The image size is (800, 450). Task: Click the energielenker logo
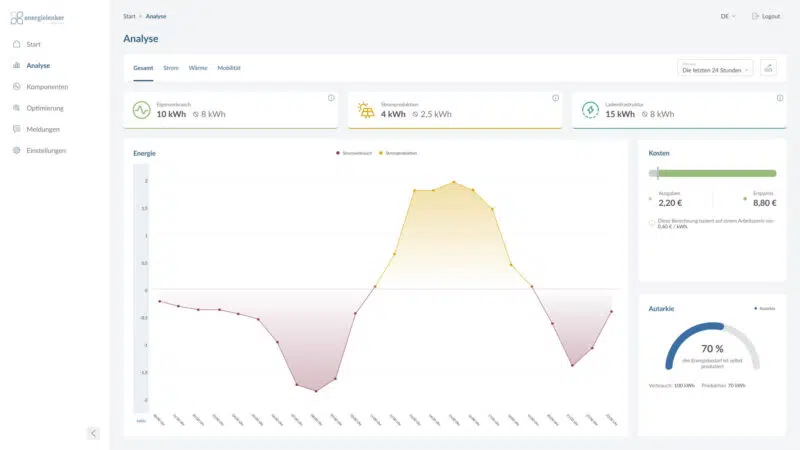[x=37, y=17]
